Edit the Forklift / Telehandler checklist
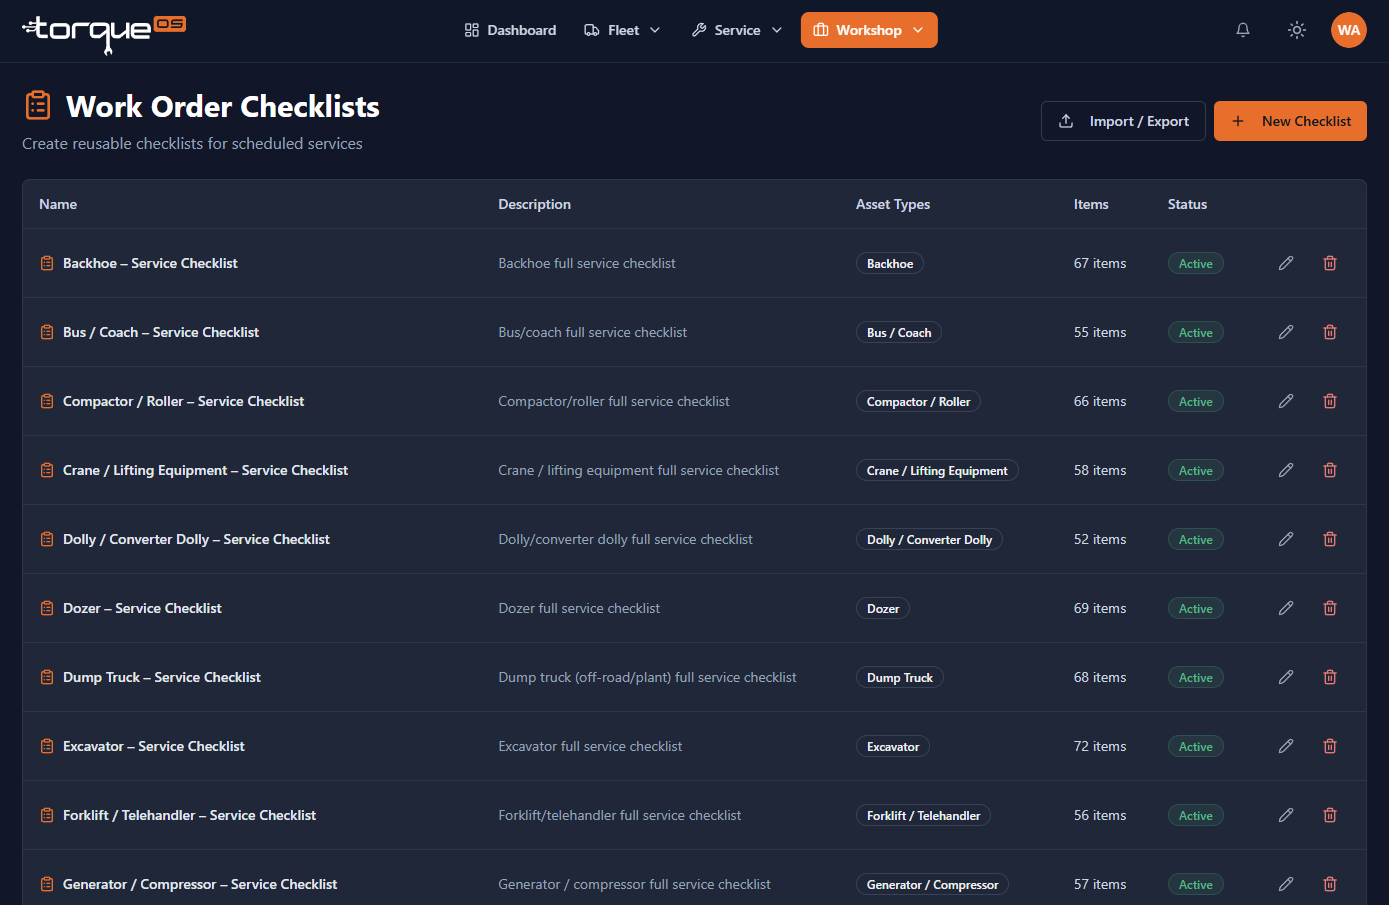 (x=1286, y=815)
